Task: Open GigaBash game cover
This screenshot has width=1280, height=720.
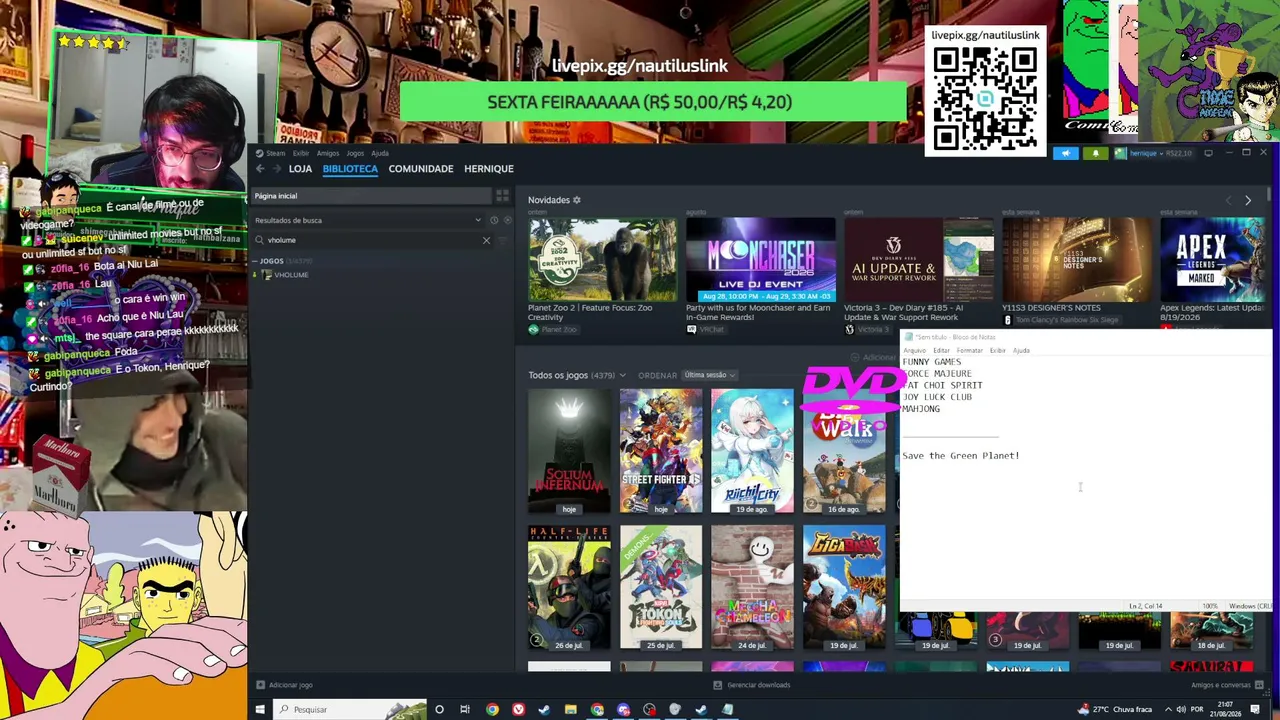Action: 844,587
